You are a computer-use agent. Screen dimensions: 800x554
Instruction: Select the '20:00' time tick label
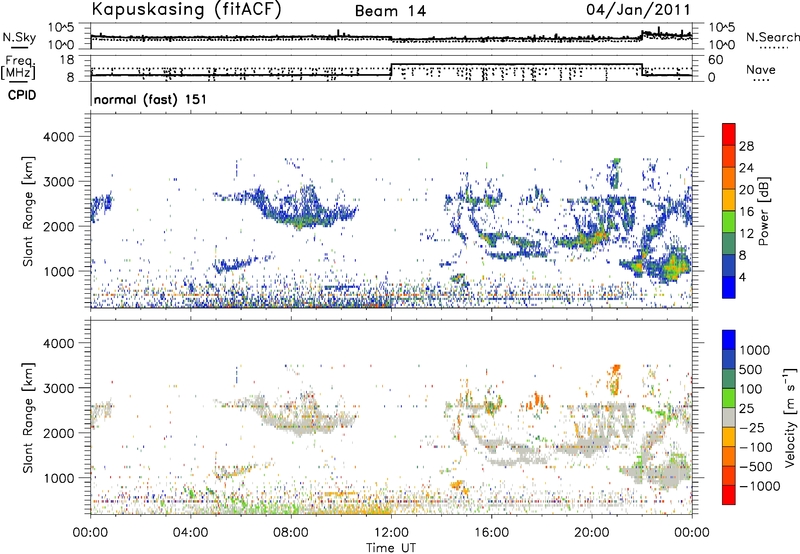[591, 533]
